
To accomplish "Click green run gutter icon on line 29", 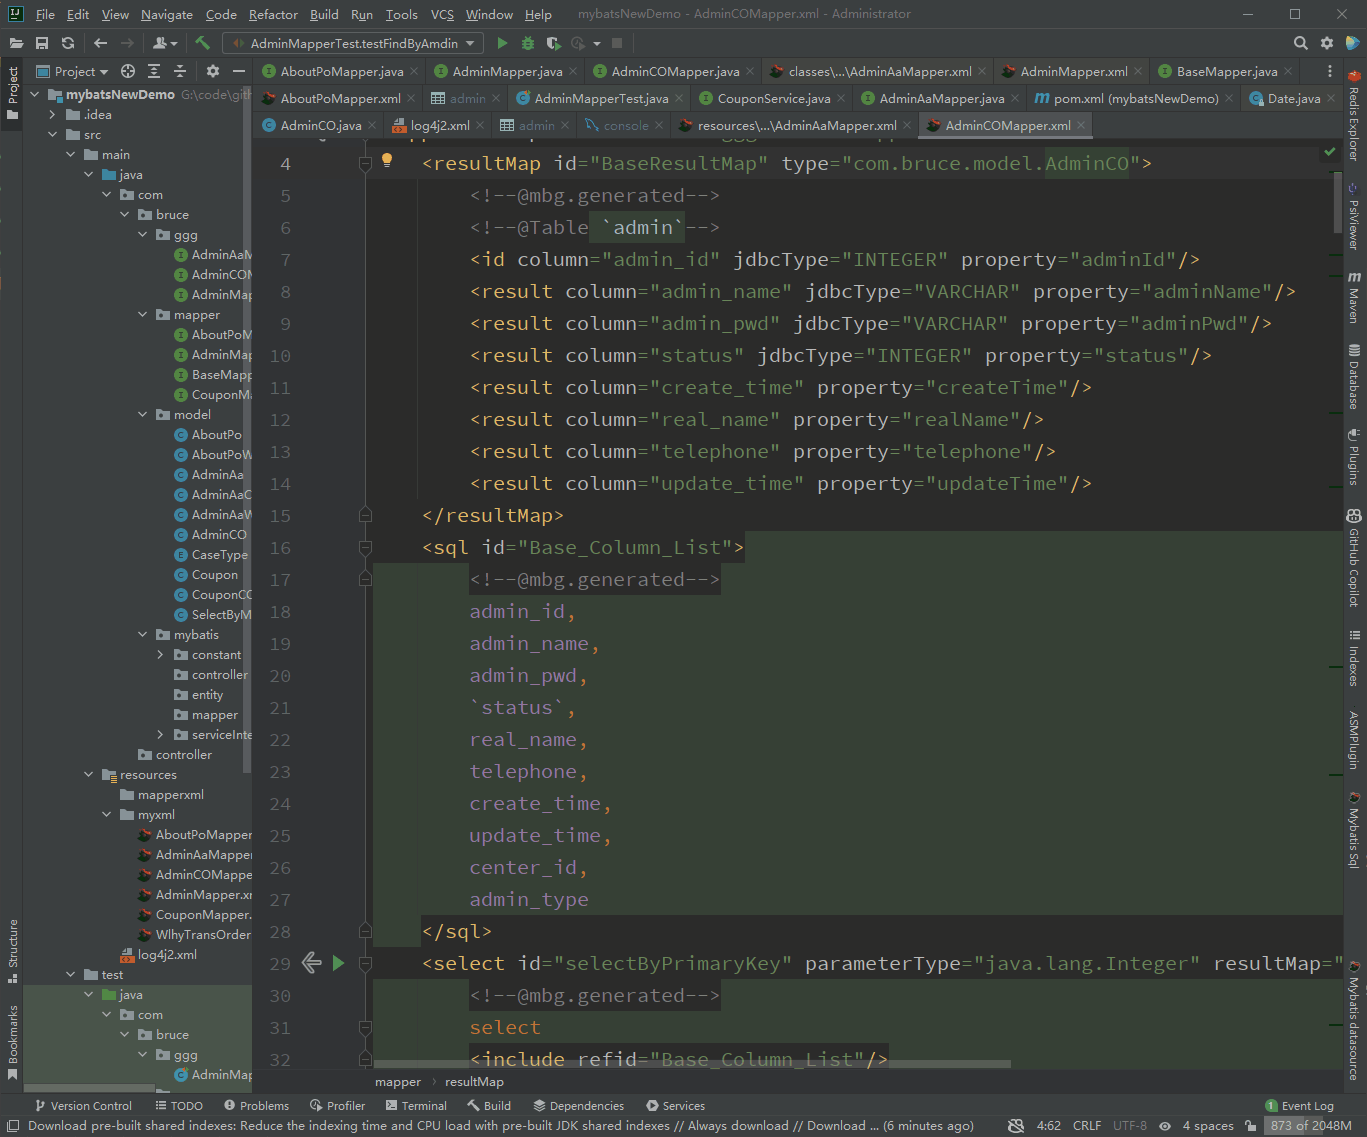I will coord(338,963).
